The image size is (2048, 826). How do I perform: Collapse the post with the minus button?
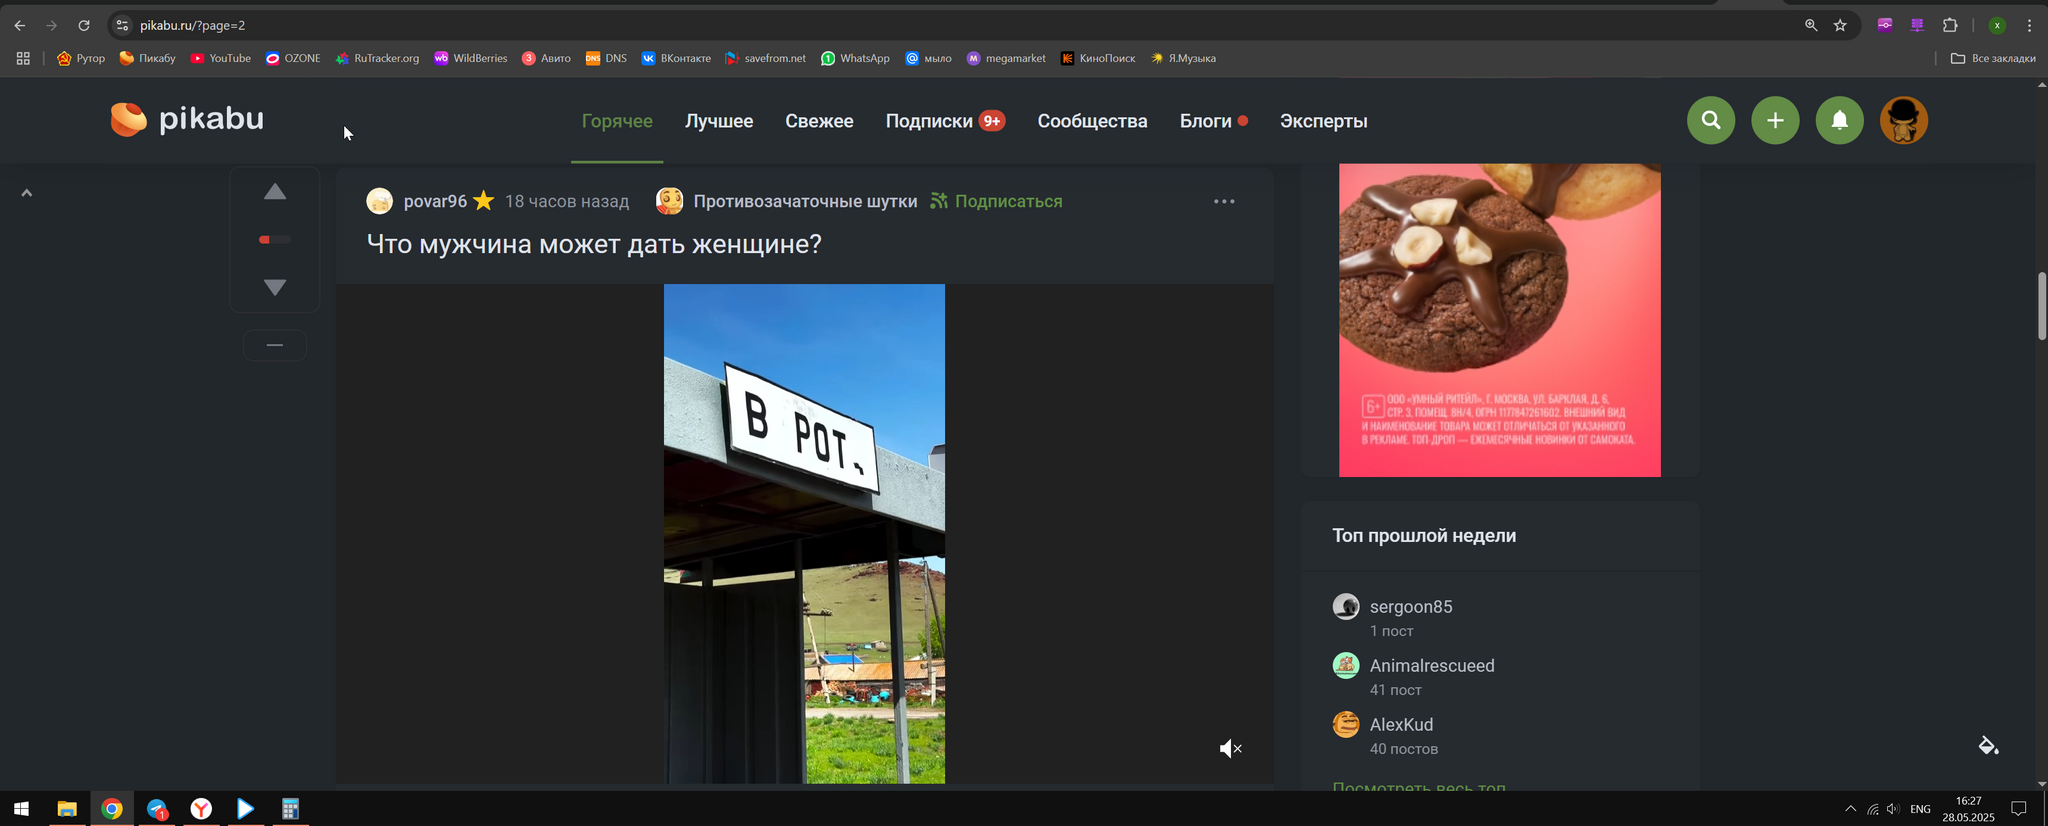pyautogui.click(x=275, y=345)
